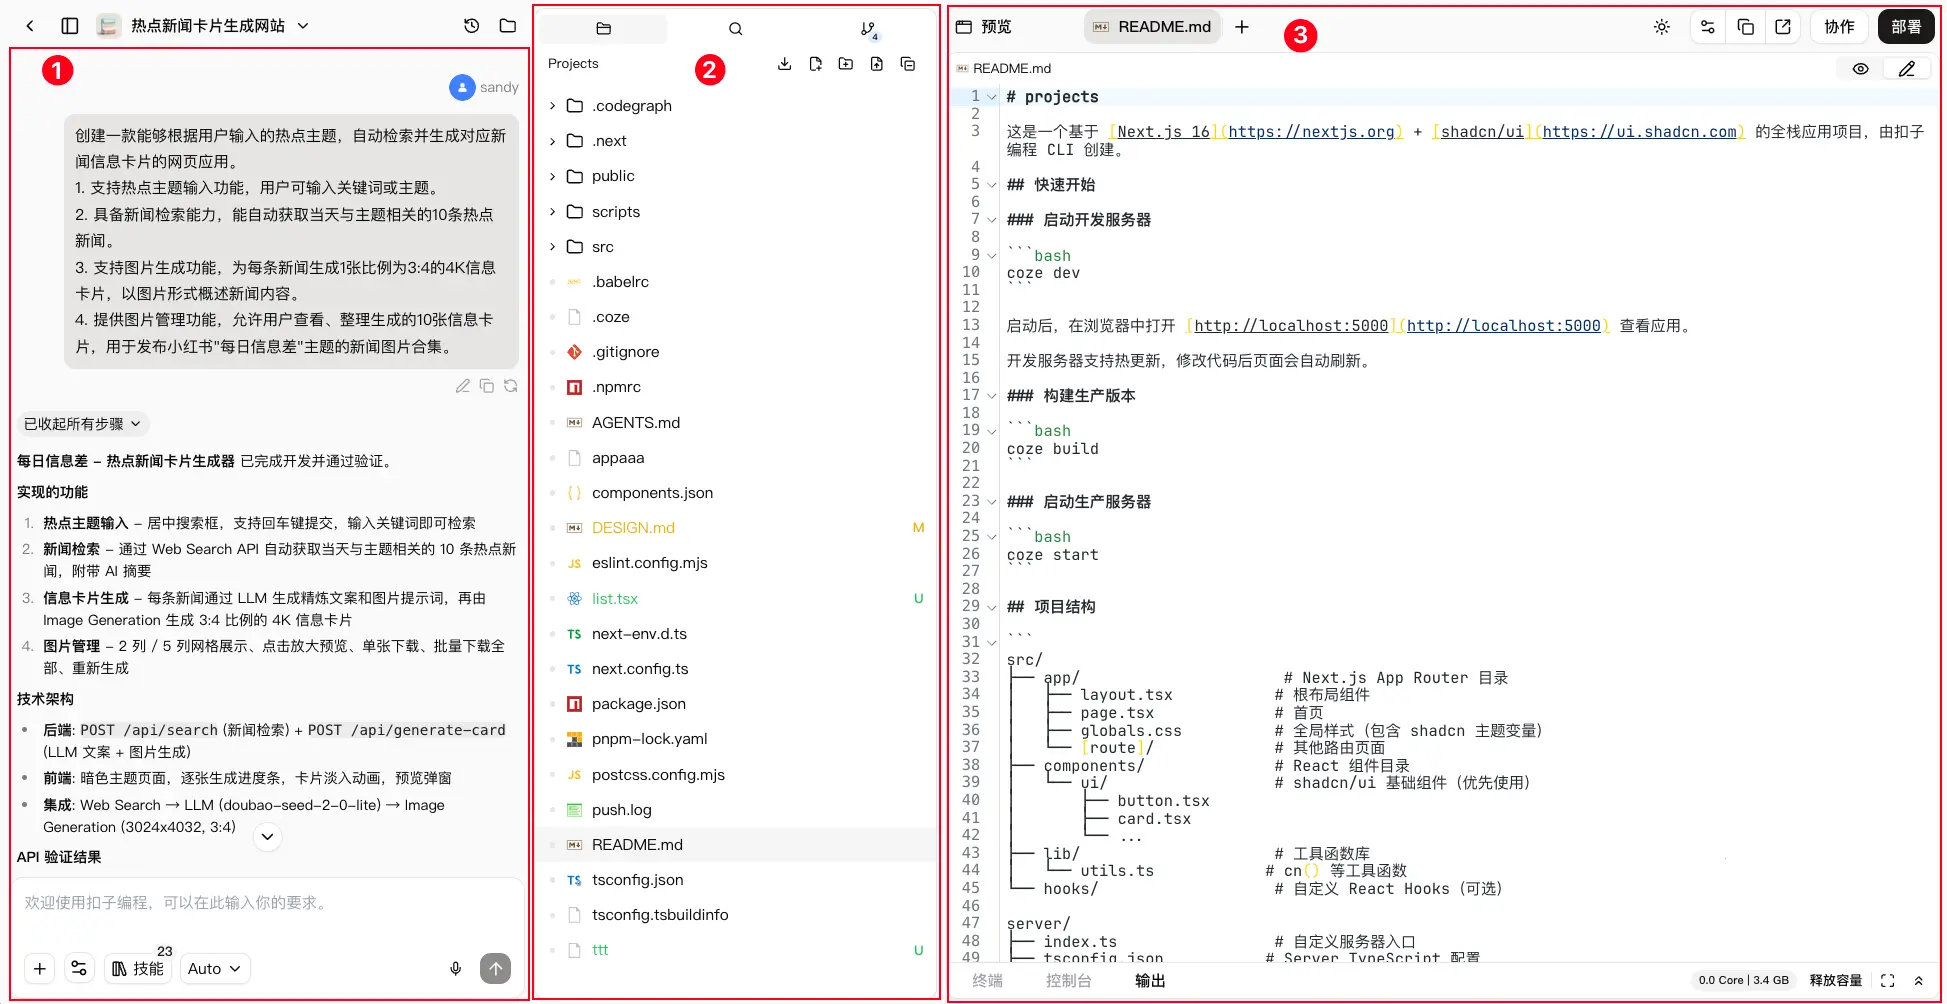The width and height of the screenshot is (1947, 1004).
Task: Open the .gitignore file
Action: click(x=737, y=352)
